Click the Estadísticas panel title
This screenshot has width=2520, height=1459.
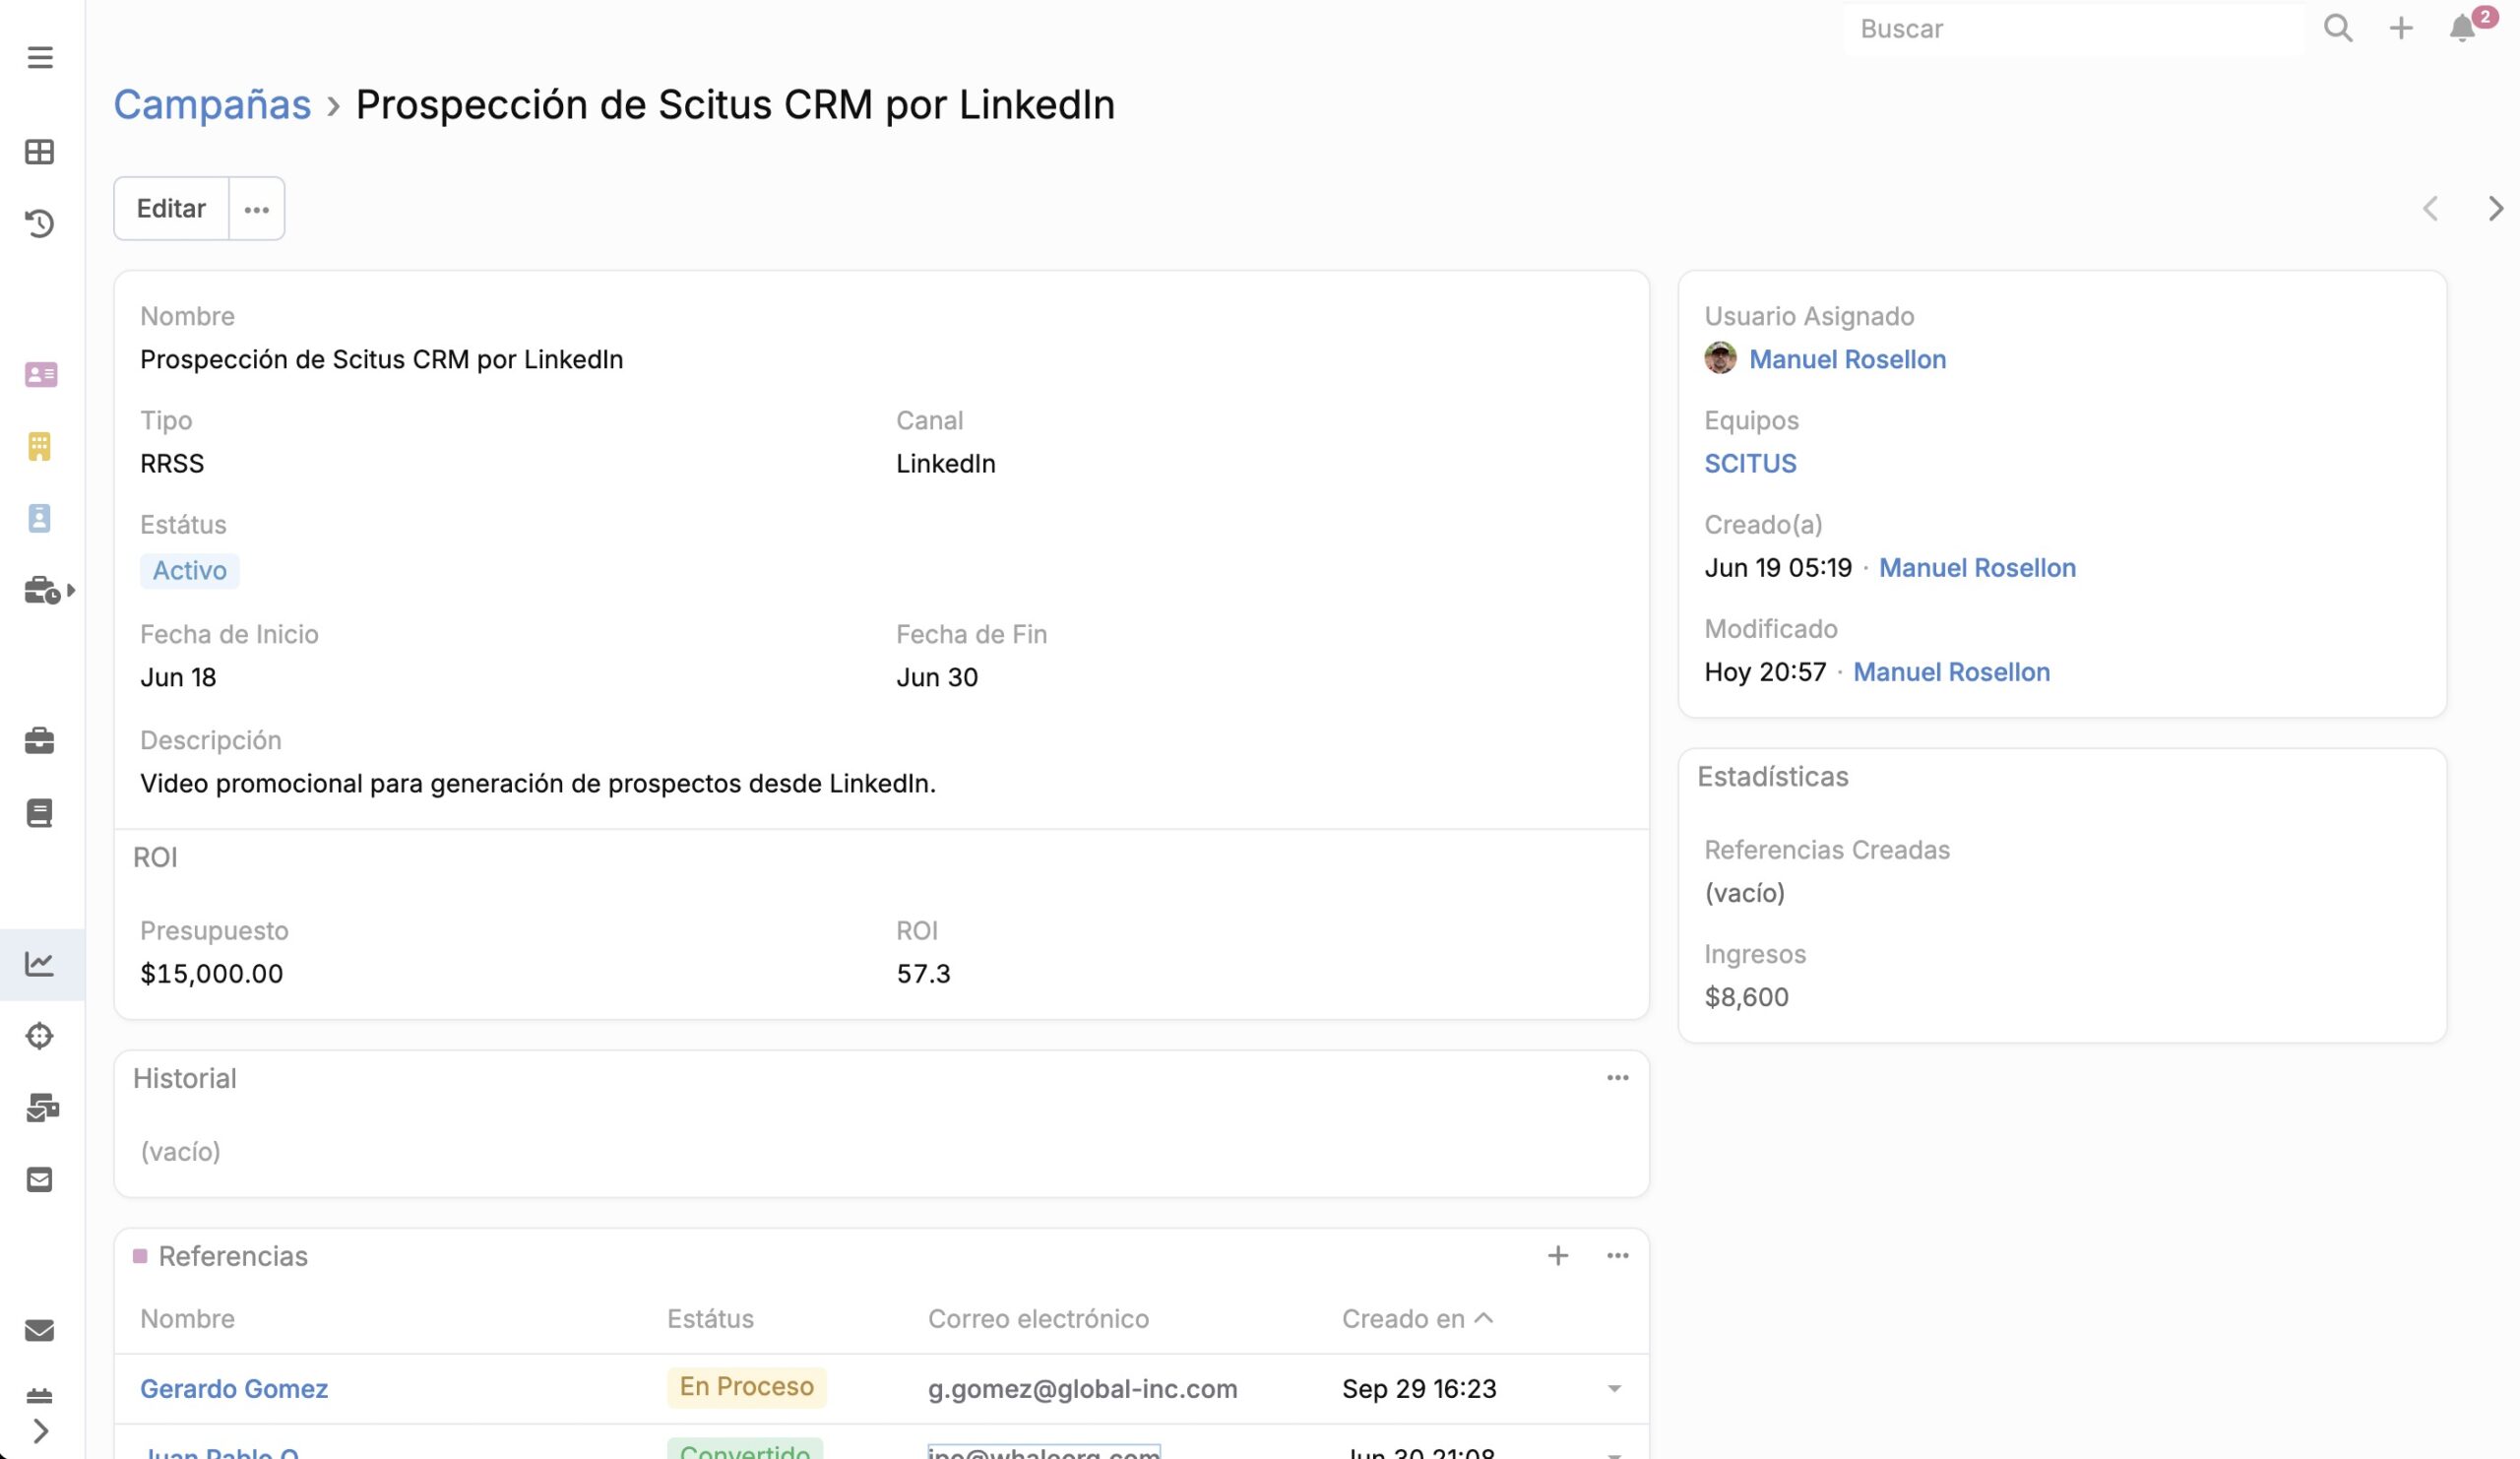pos(1773,777)
